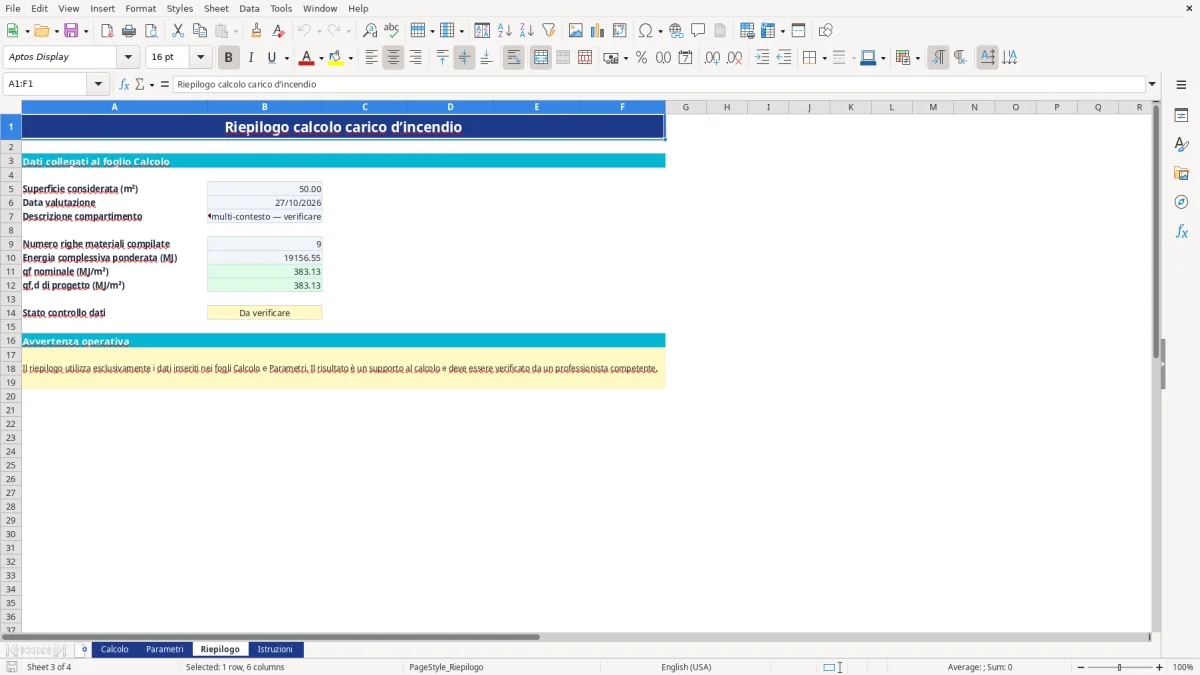Image resolution: width=1200 pixels, height=675 pixels.
Task: Open font name dropdown Aptos Display
Action: [x=128, y=58]
